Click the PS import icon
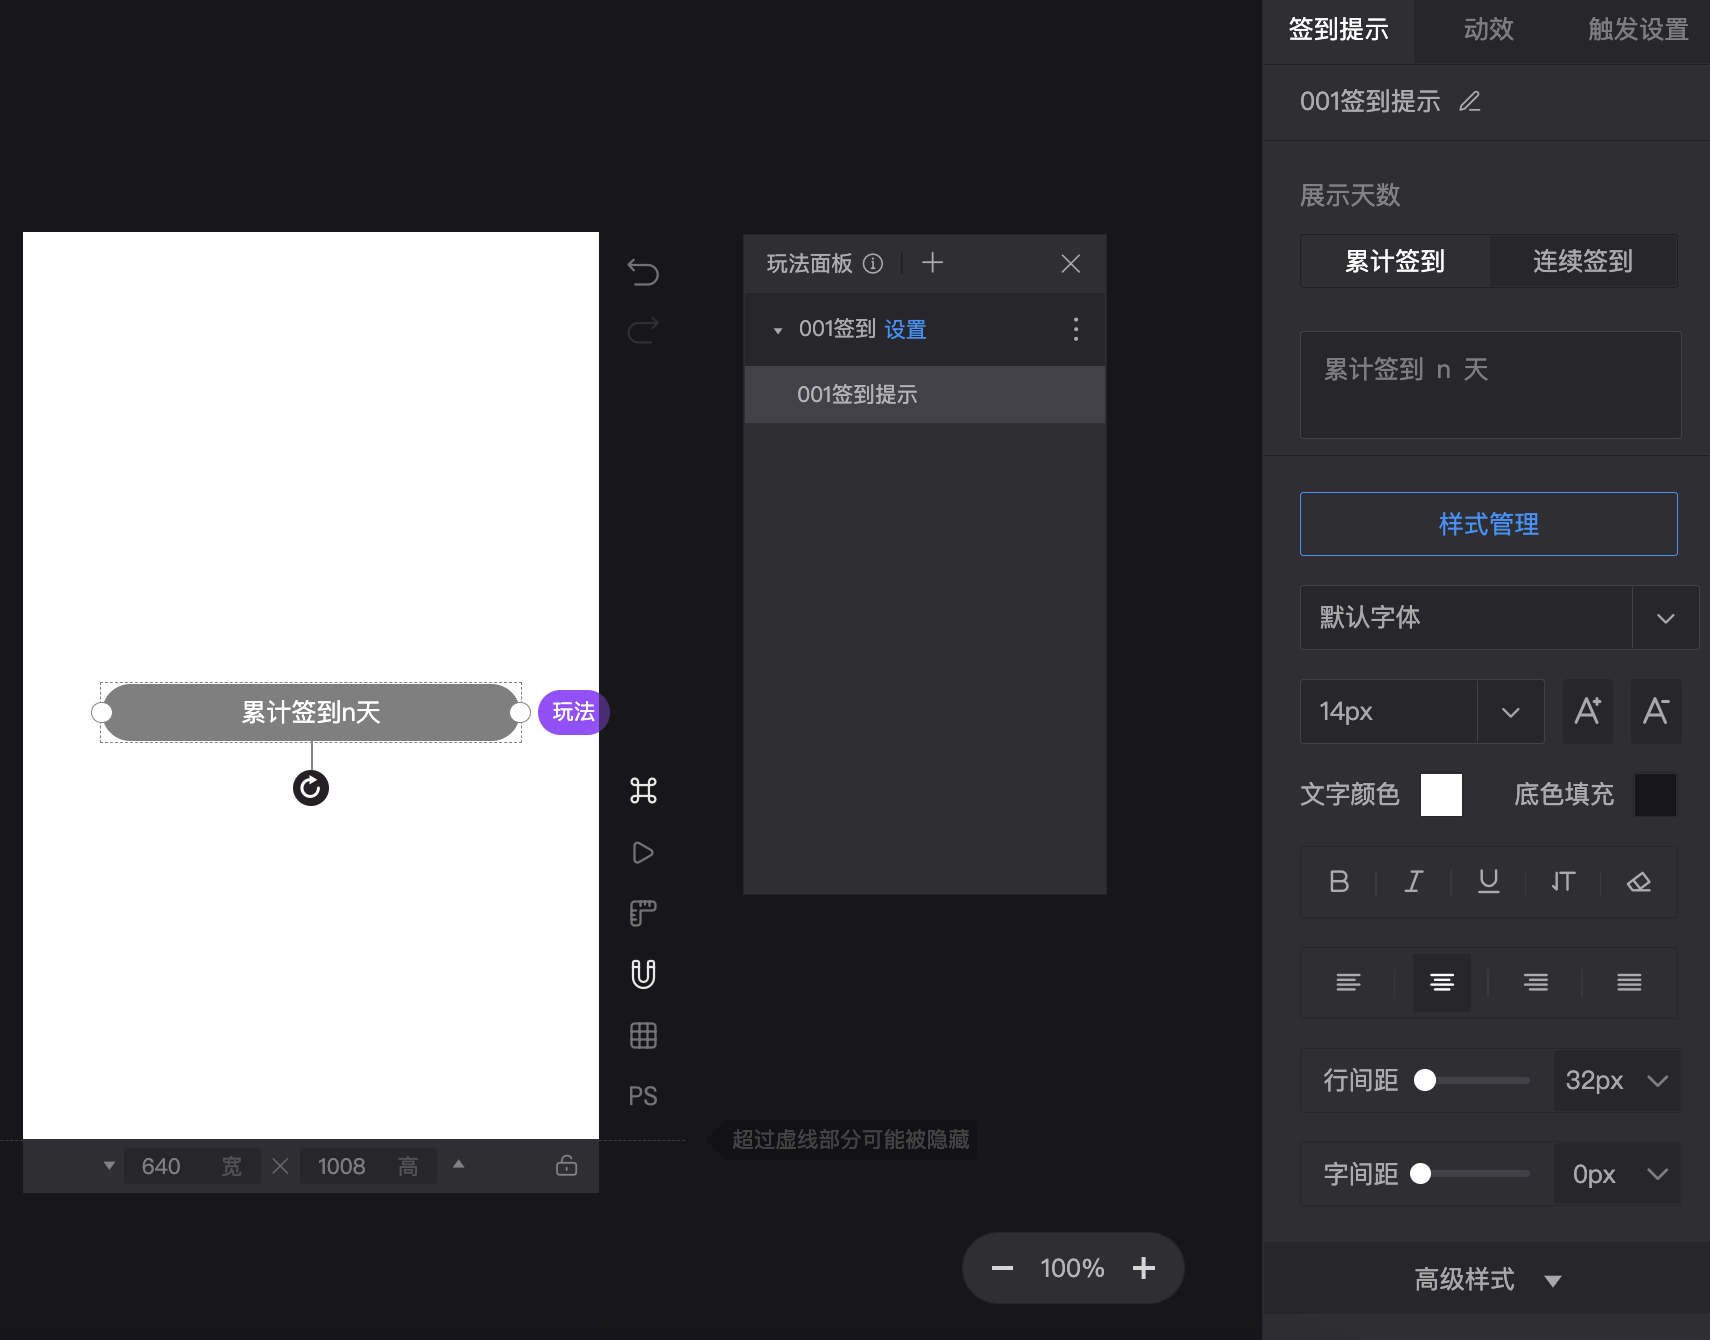This screenshot has height=1340, width=1710. 643,1096
